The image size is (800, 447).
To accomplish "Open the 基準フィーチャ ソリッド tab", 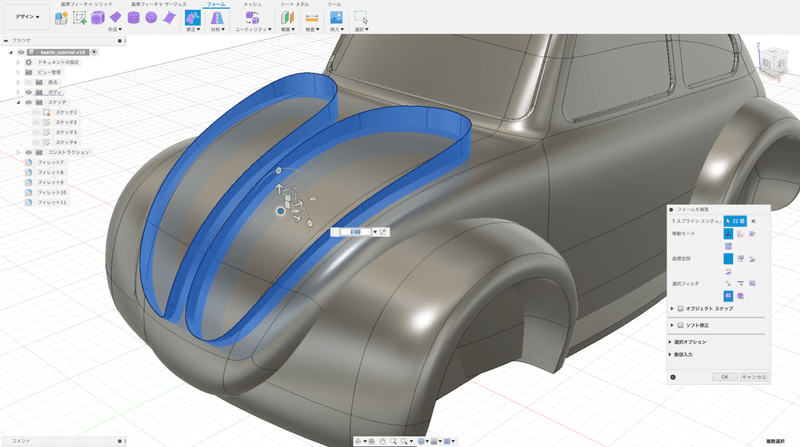I will click(x=87, y=4).
